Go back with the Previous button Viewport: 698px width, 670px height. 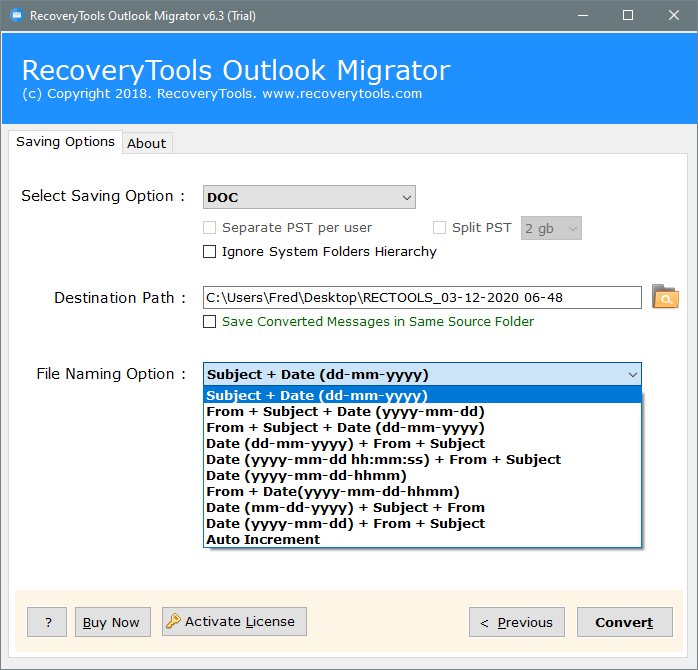[x=517, y=622]
